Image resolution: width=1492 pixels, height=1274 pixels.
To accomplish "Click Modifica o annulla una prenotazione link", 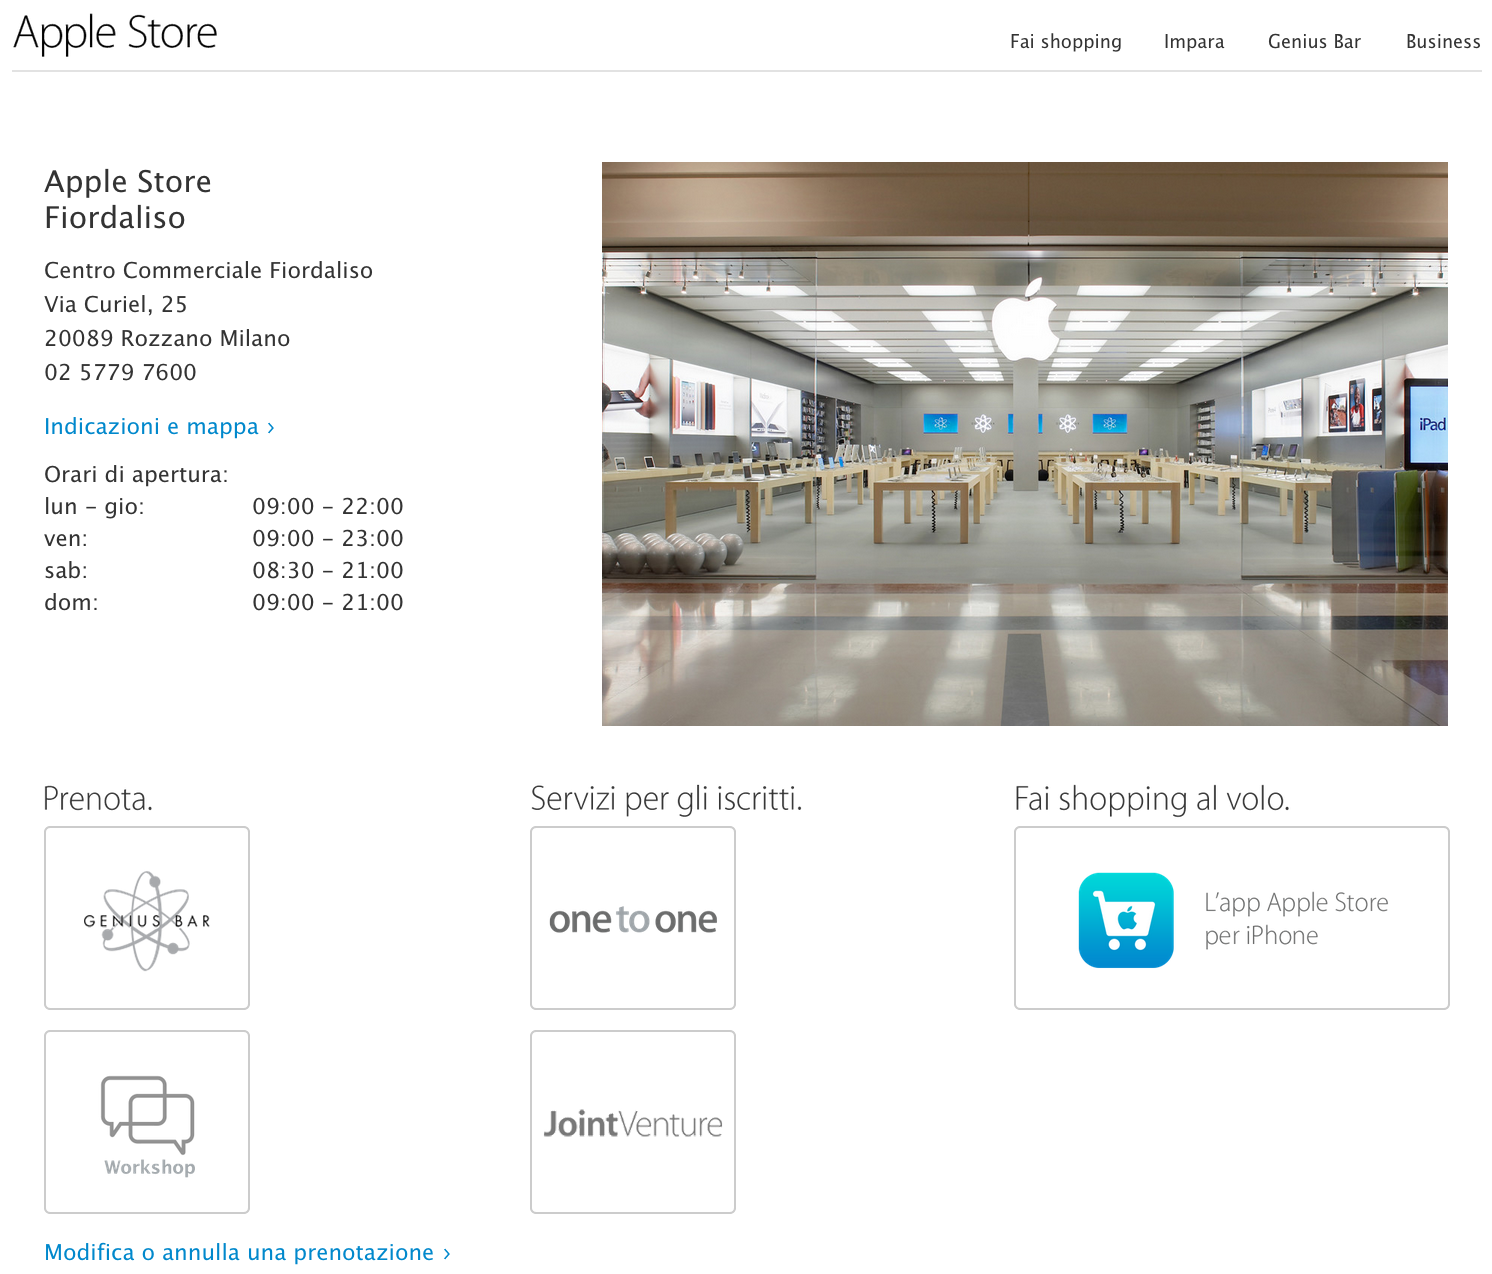I will (248, 1252).
